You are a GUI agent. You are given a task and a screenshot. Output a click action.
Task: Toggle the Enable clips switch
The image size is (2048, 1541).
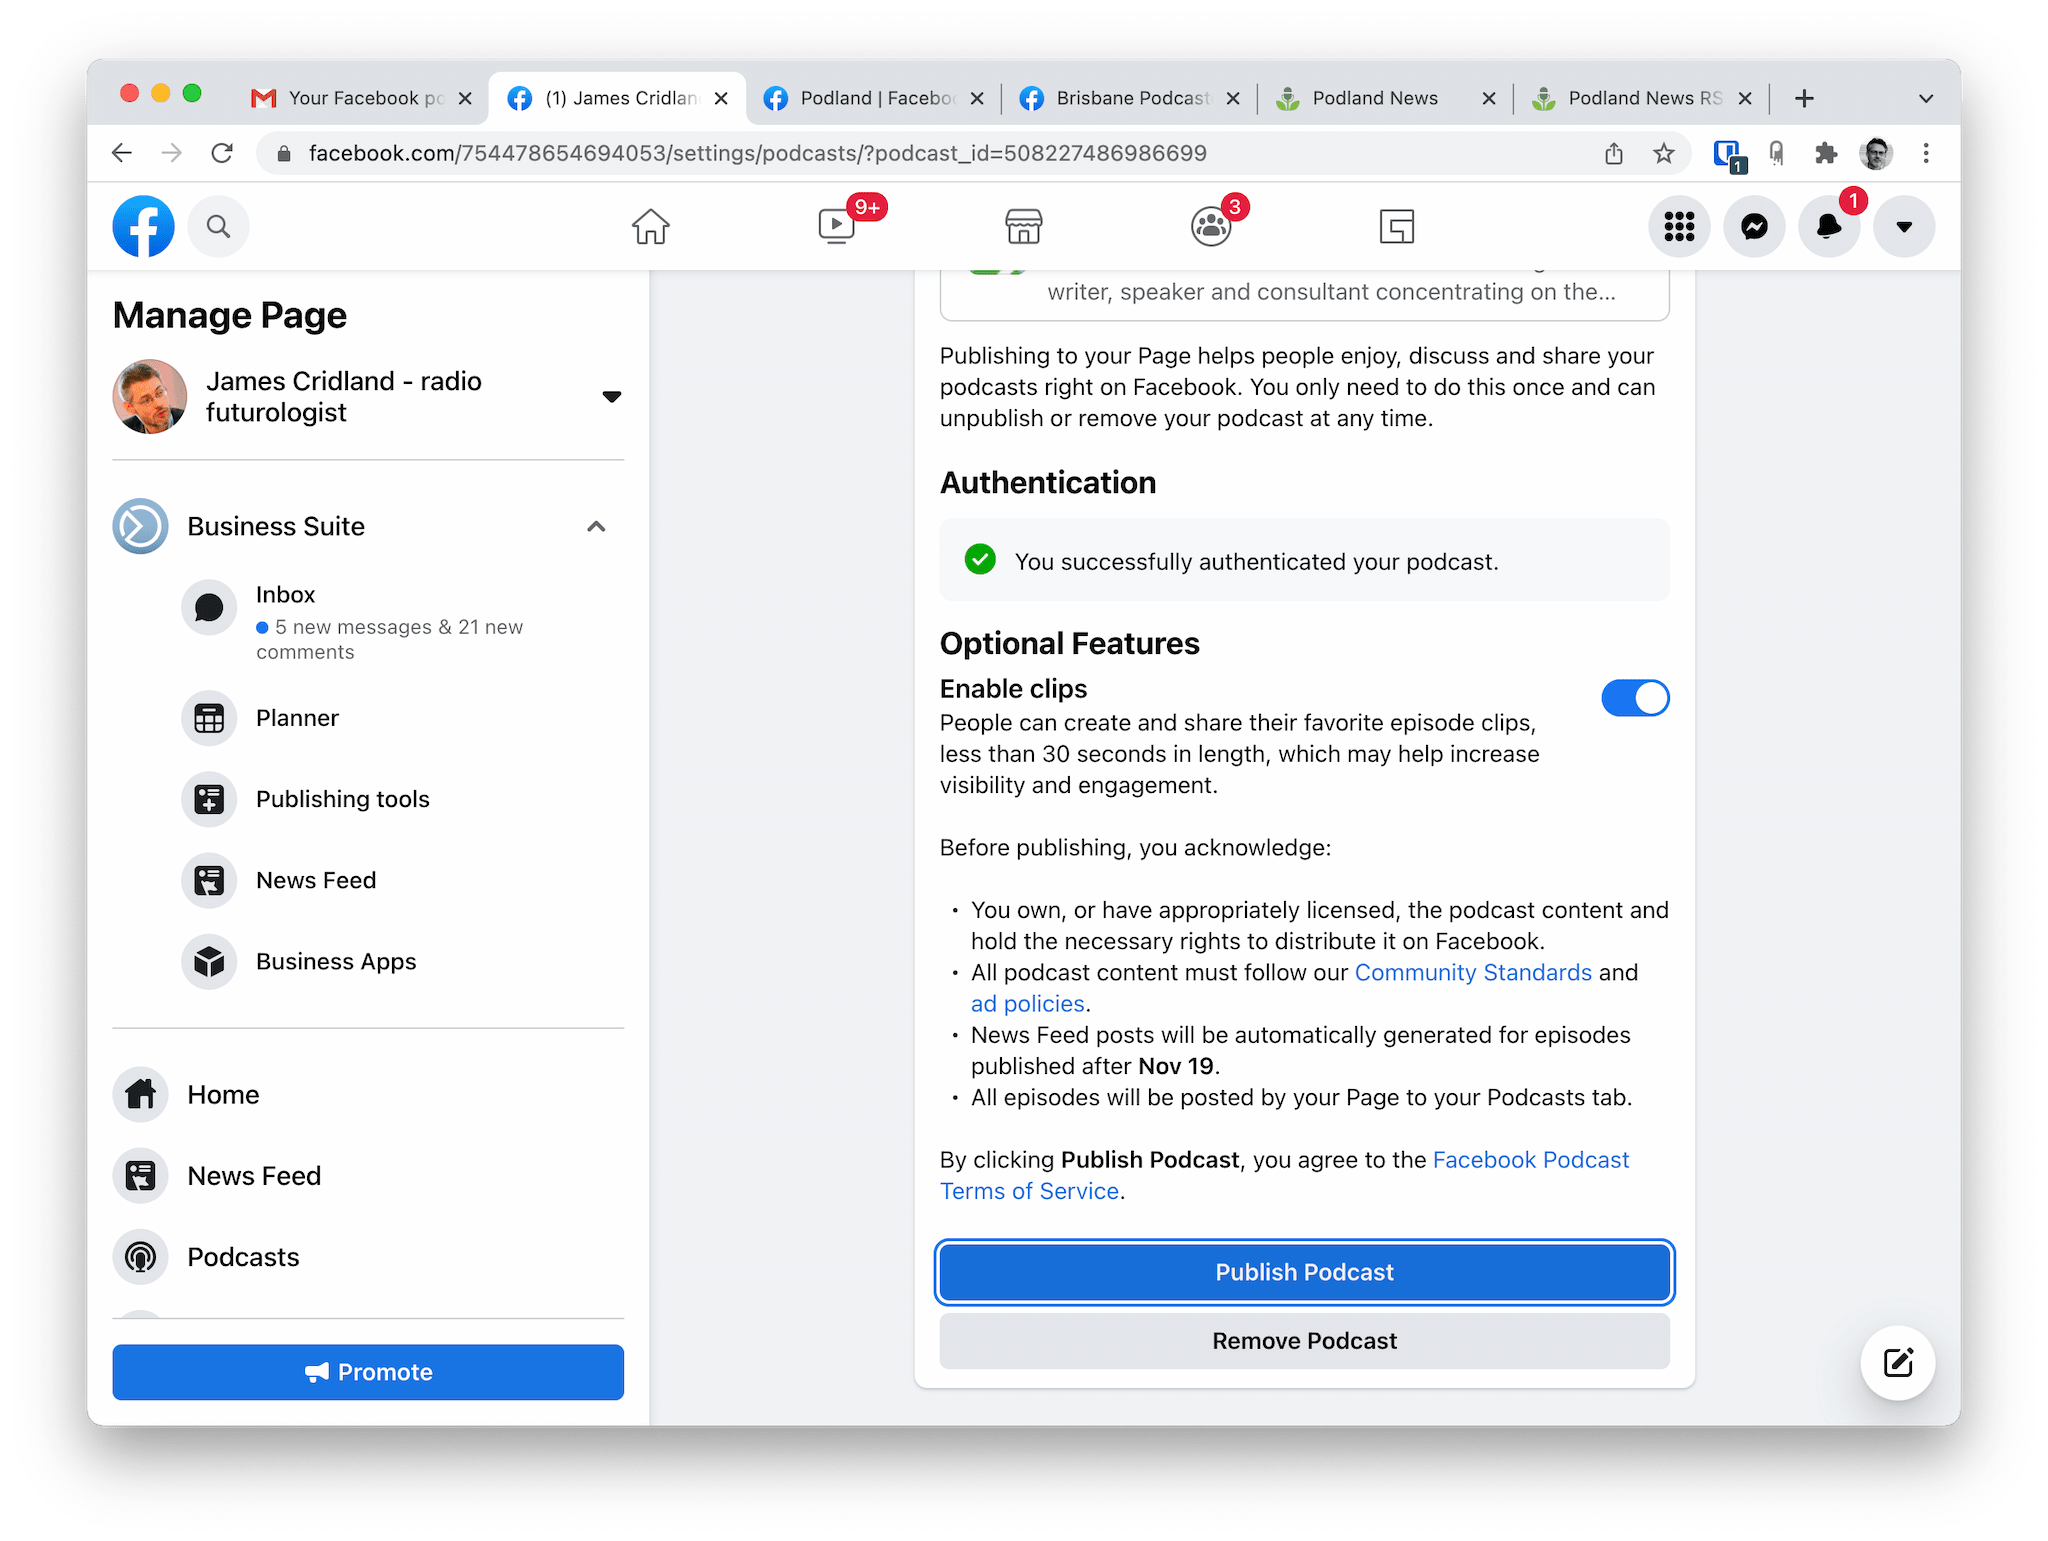[1635, 698]
